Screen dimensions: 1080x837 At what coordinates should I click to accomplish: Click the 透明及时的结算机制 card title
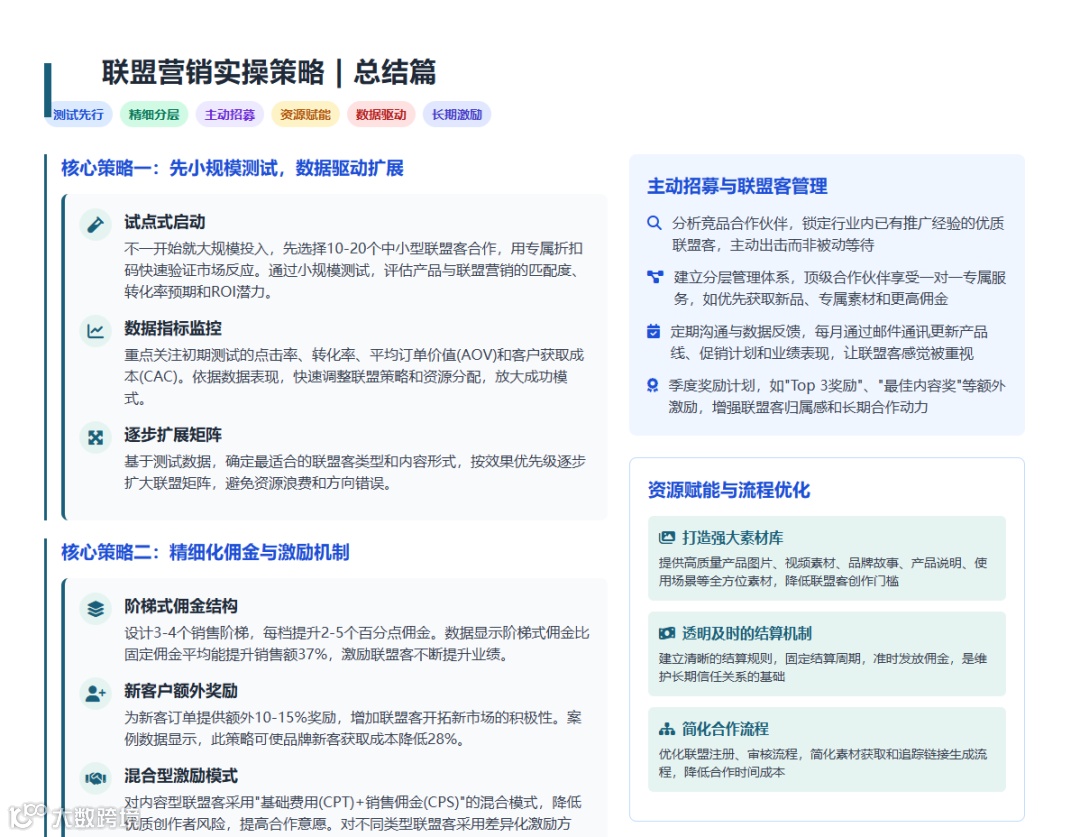747,633
